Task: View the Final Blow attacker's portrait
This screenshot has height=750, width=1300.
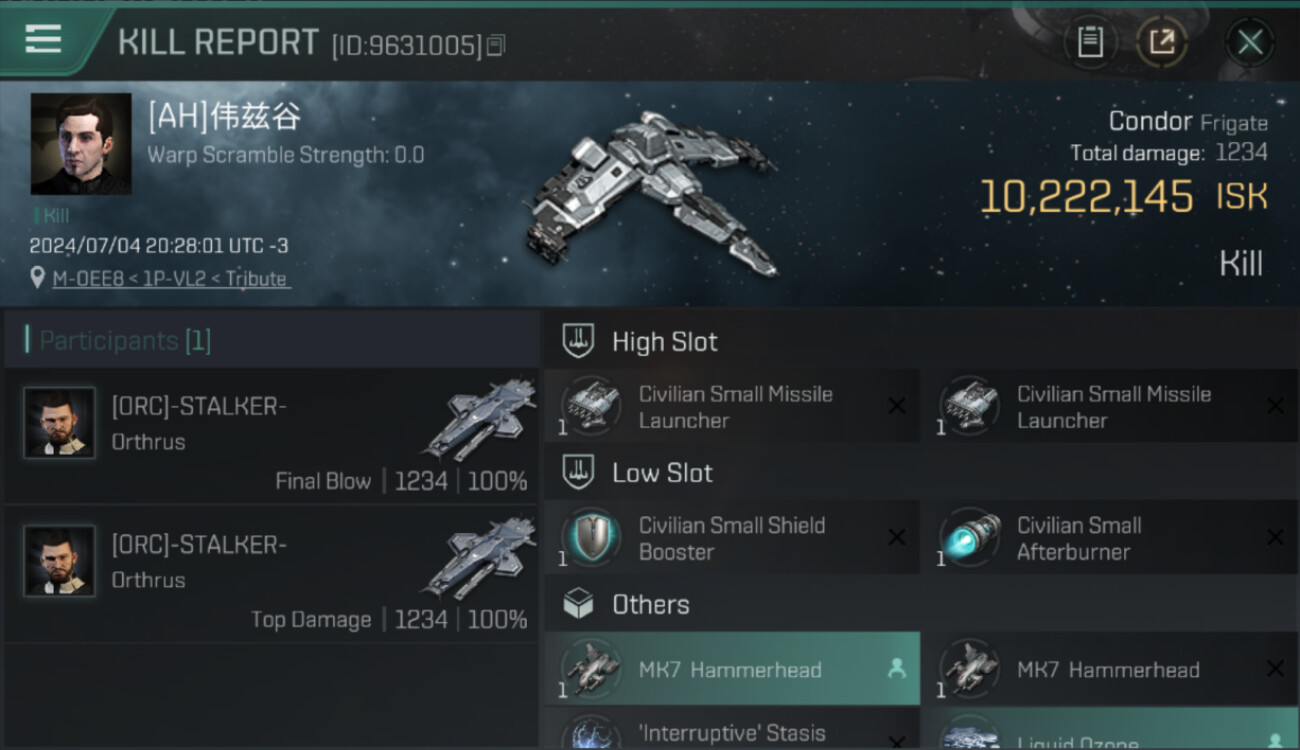Action: (x=60, y=423)
